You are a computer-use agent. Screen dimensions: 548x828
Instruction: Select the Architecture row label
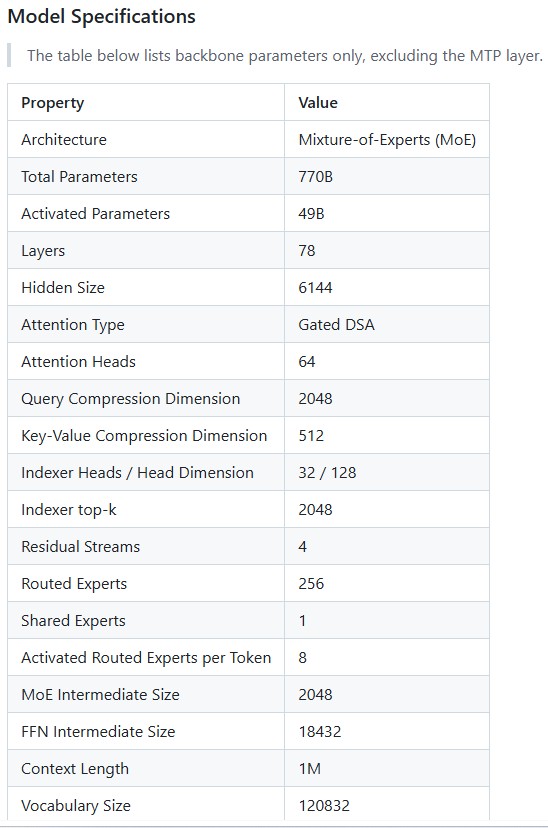(64, 139)
